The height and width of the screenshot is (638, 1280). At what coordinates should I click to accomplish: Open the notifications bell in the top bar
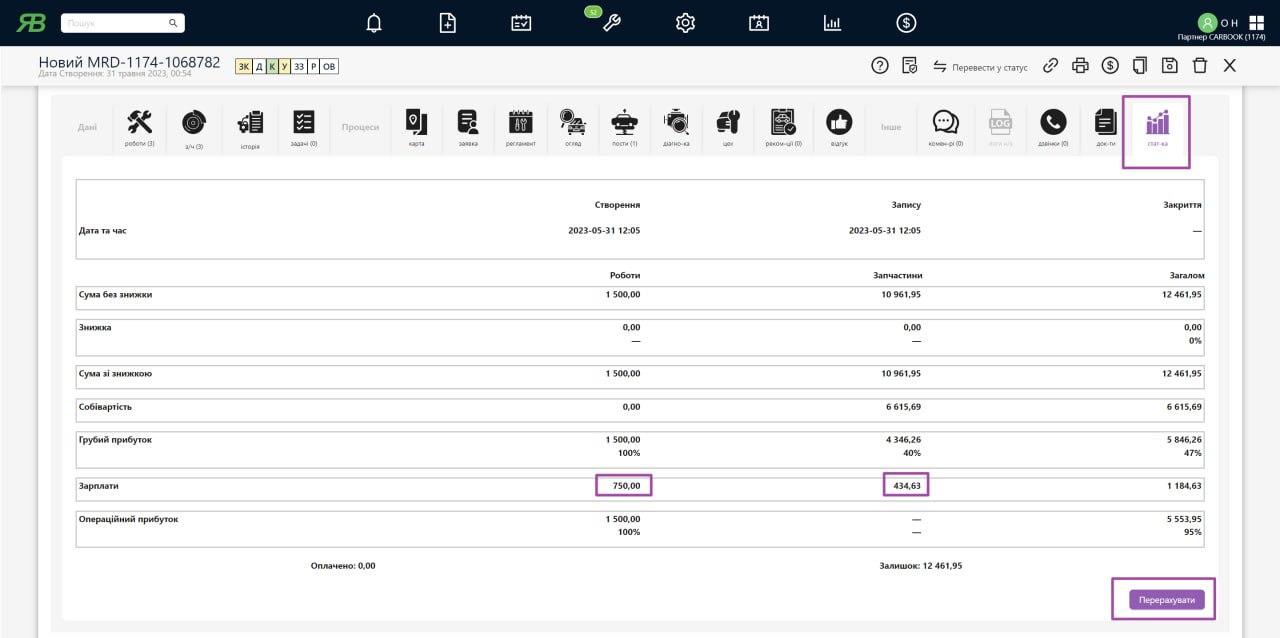(x=374, y=23)
